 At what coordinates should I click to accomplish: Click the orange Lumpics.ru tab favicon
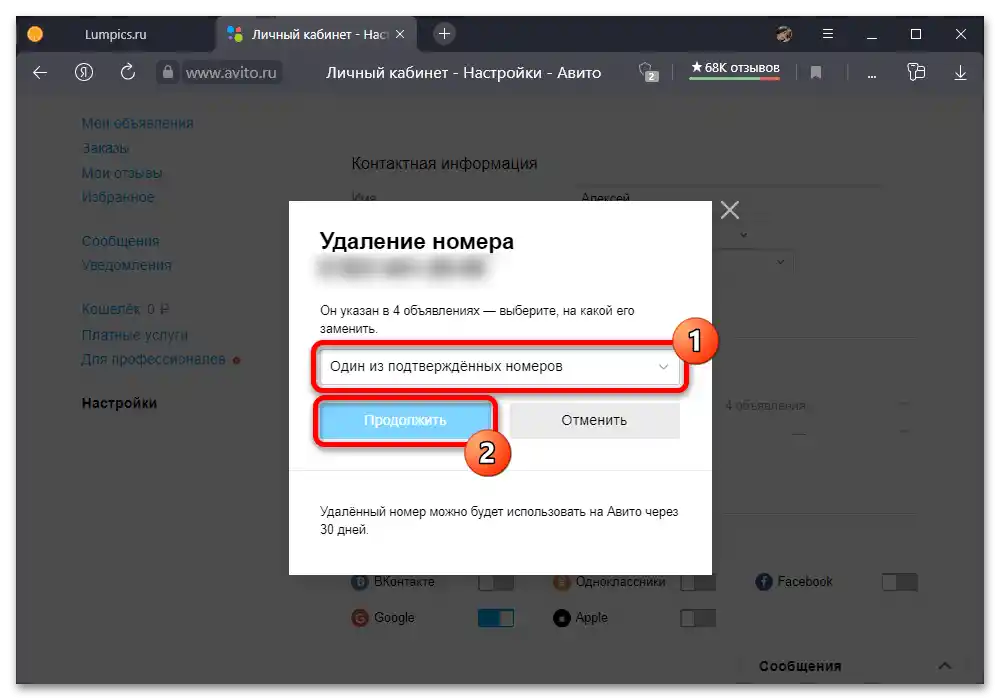click(35, 34)
